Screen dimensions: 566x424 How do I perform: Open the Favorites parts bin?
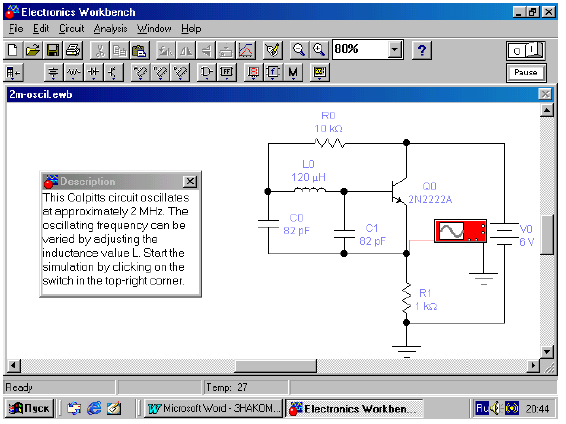[14, 73]
